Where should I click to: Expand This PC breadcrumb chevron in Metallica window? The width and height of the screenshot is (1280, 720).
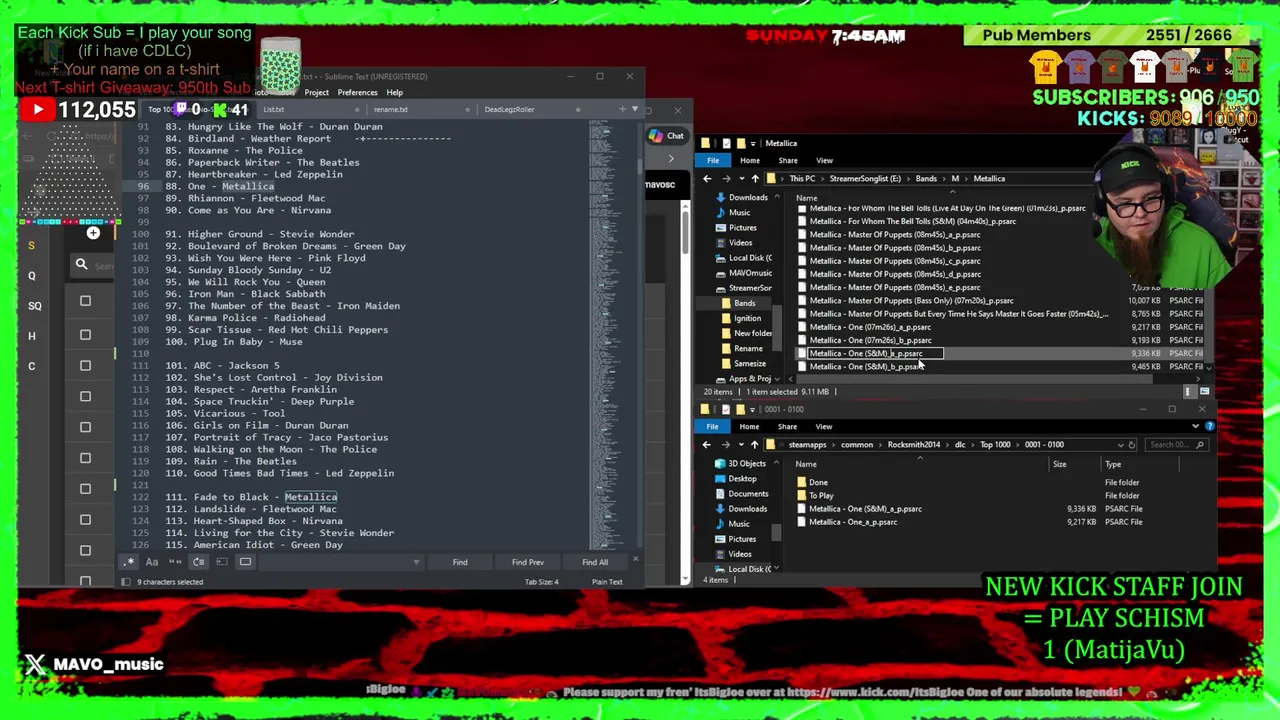[x=820, y=178]
